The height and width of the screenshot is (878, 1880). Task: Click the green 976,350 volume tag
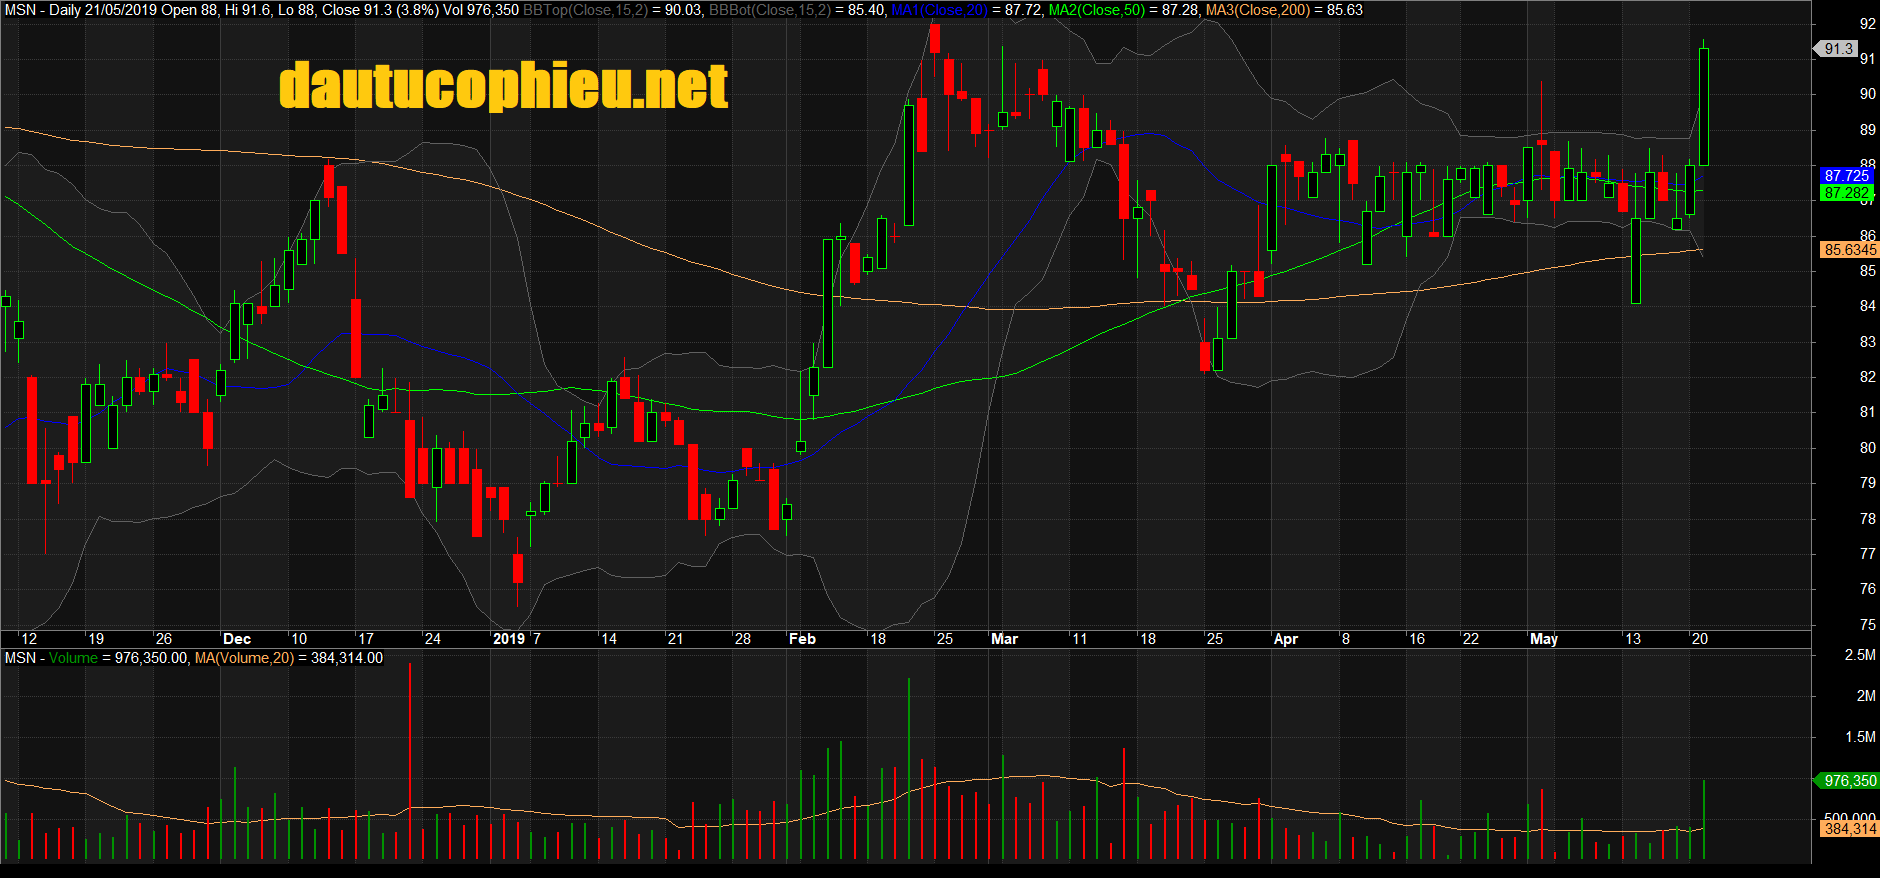point(1848,781)
